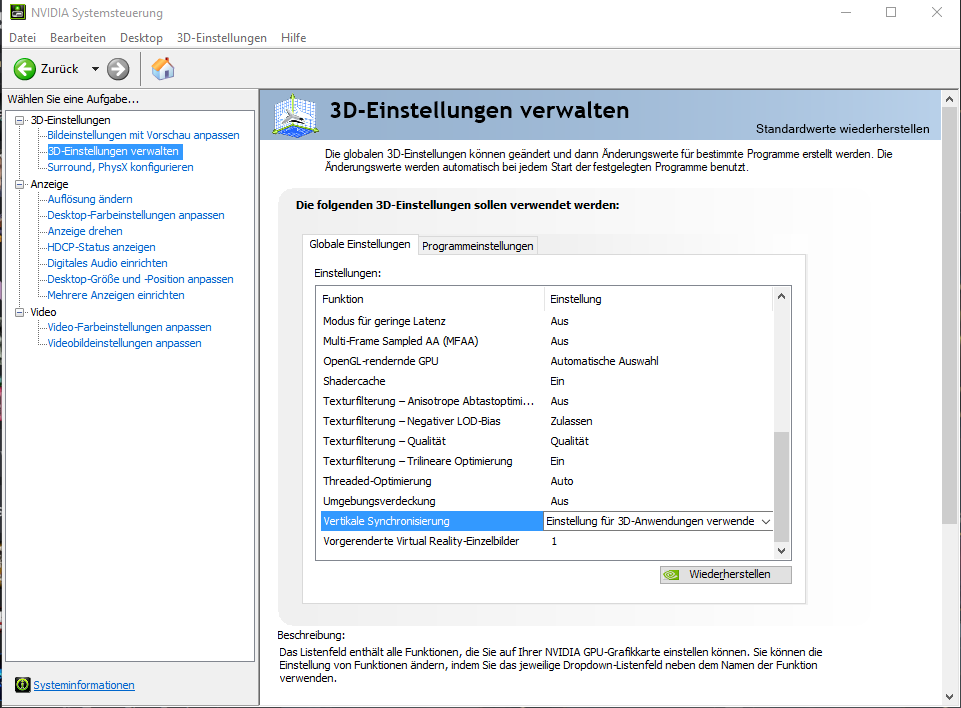Click the Funktion column header

coord(431,299)
